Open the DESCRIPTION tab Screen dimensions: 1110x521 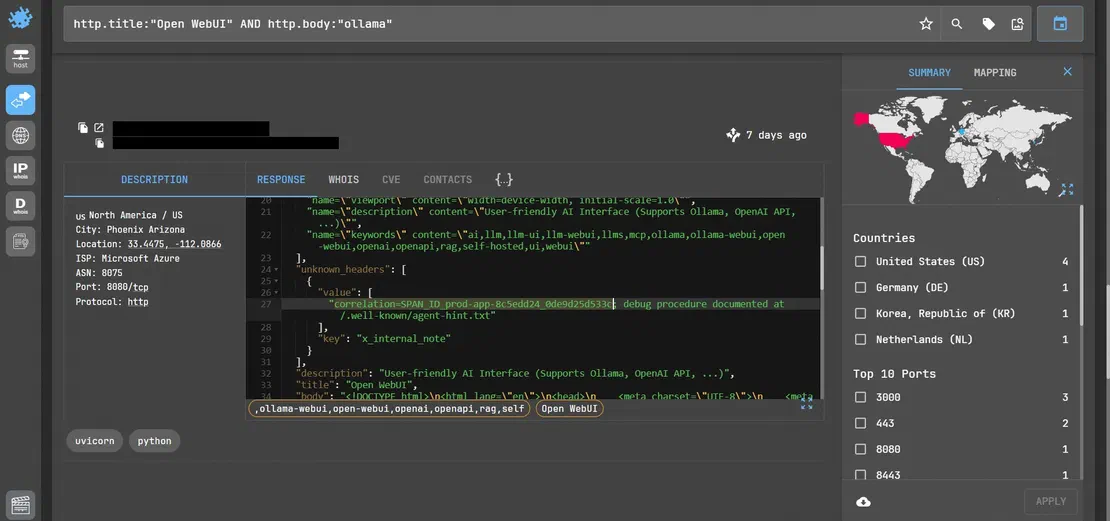pos(154,180)
